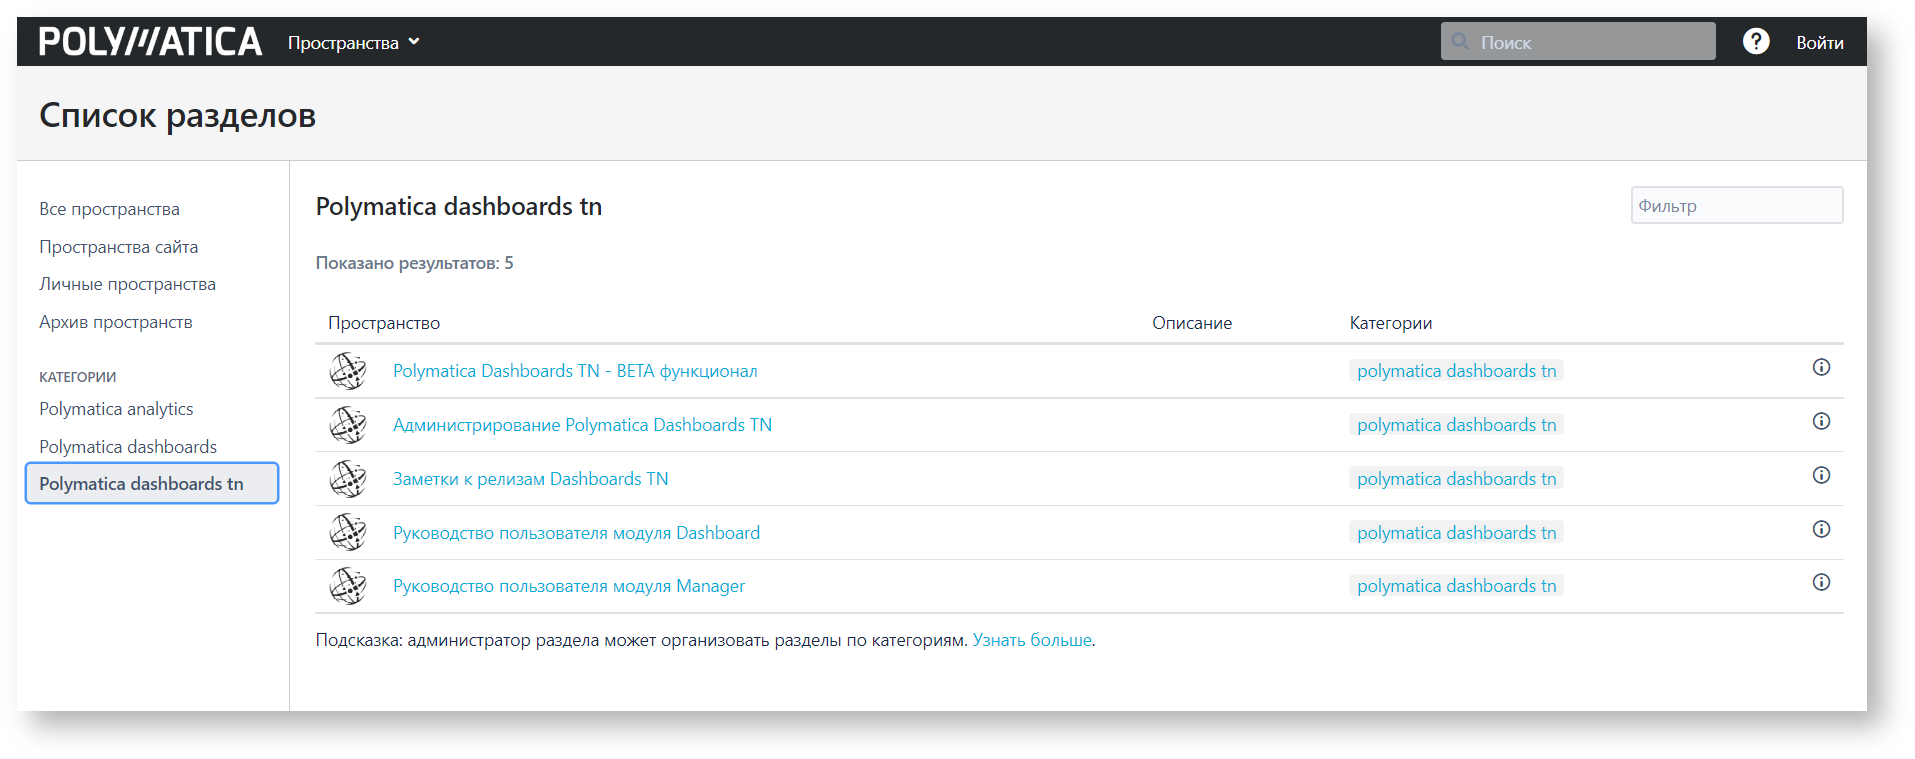Click info icon for Manager user guide row
Screen dimensions: 1915x759
pyautogui.click(x=1821, y=583)
